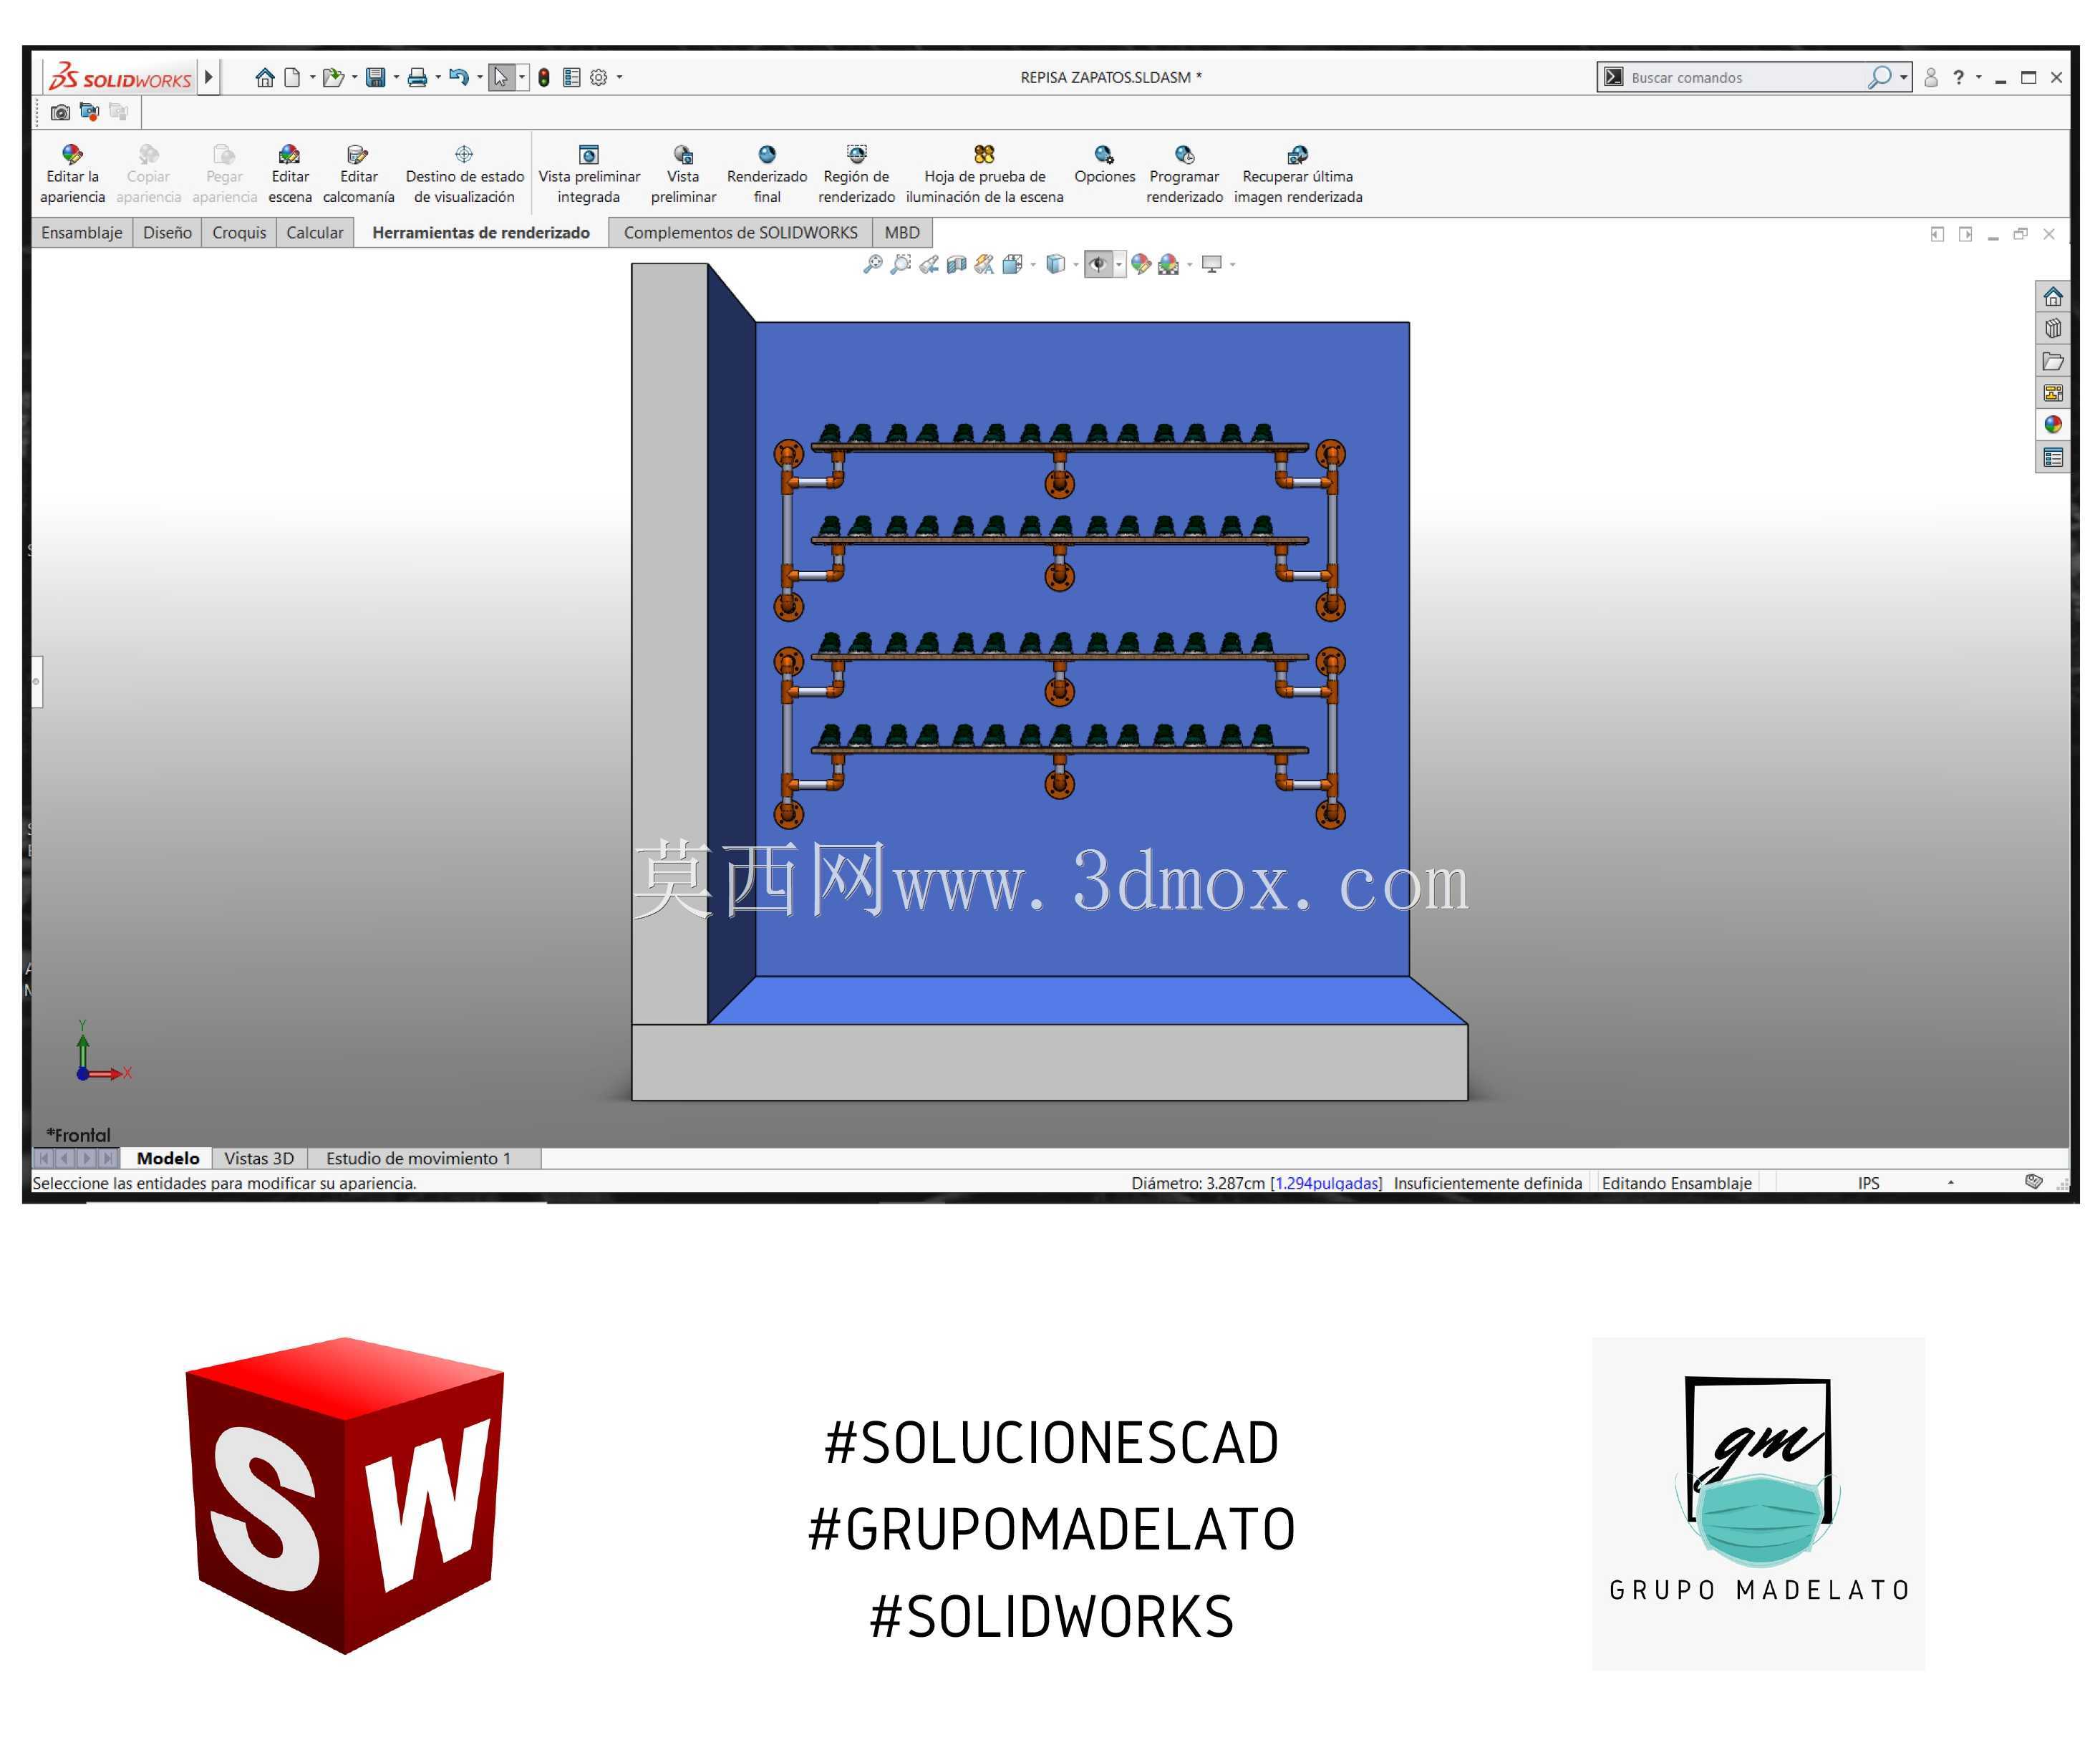2100x1760 pixels.
Task: Switch to the Croquis tab
Action: coord(239,232)
